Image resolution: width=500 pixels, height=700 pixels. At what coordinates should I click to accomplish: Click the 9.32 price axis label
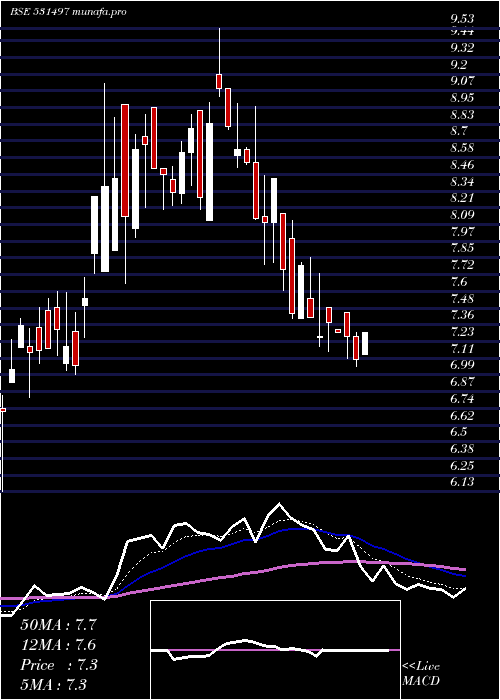(x=462, y=48)
